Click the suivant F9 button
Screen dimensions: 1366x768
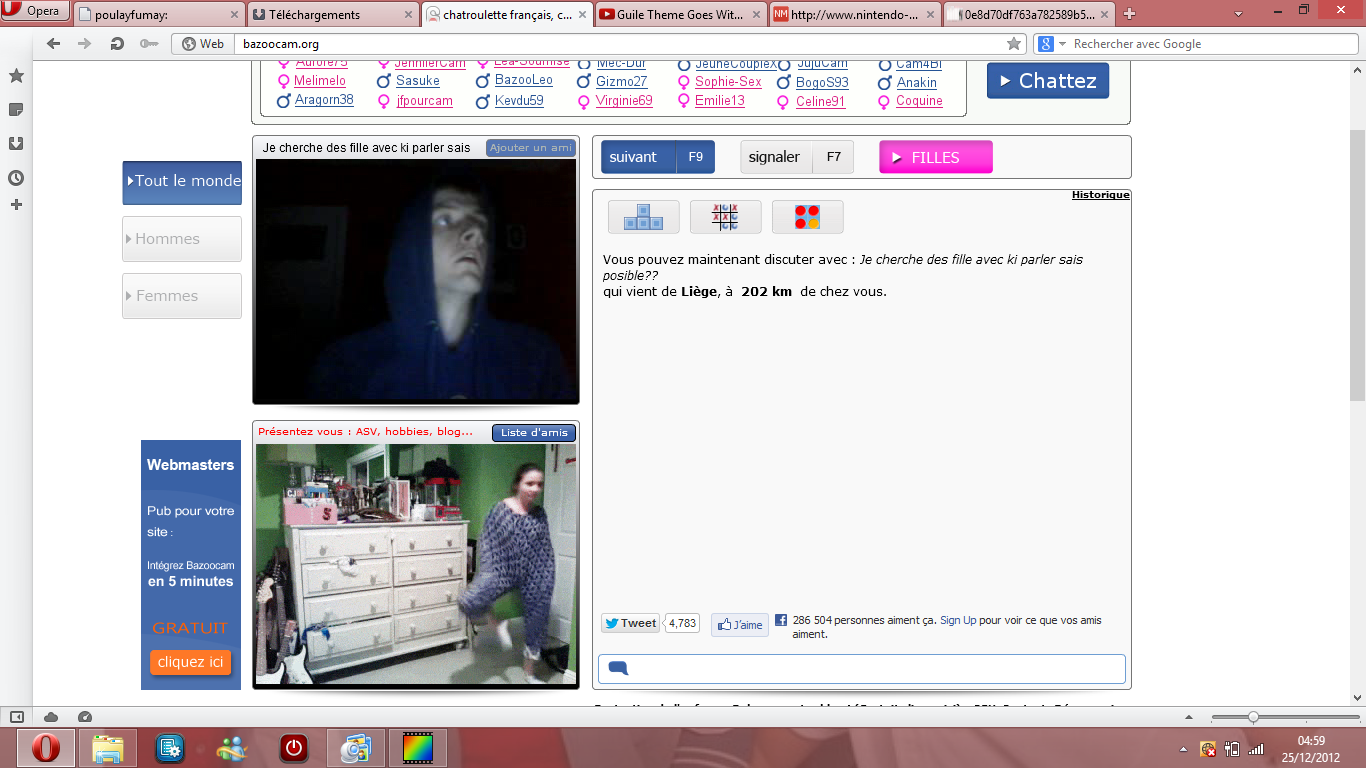(x=658, y=157)
